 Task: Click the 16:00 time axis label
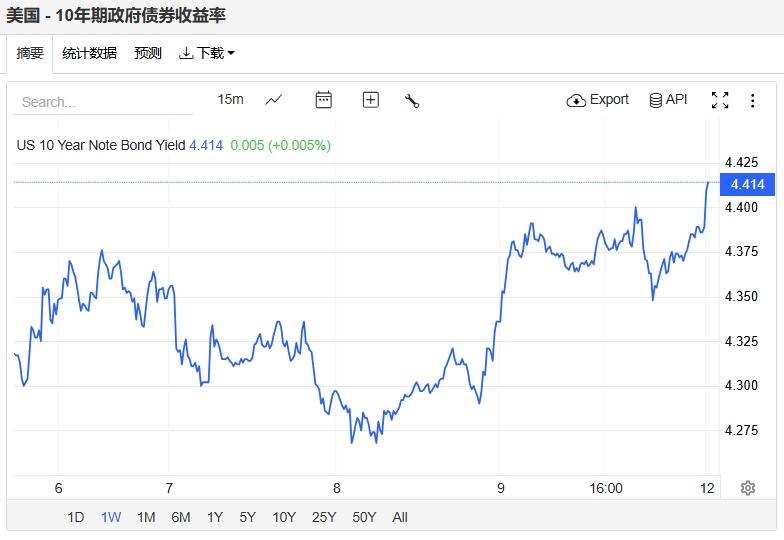(x=606, y=488)
